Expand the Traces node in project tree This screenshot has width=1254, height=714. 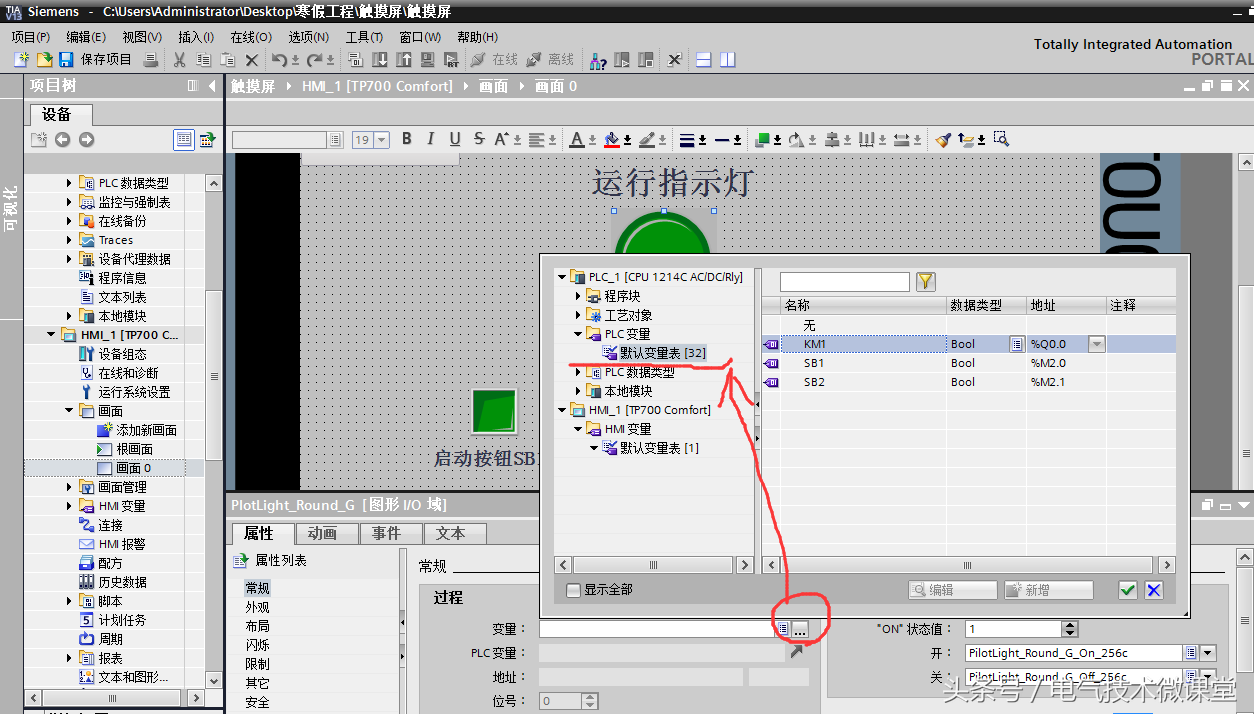pos(70,240)
